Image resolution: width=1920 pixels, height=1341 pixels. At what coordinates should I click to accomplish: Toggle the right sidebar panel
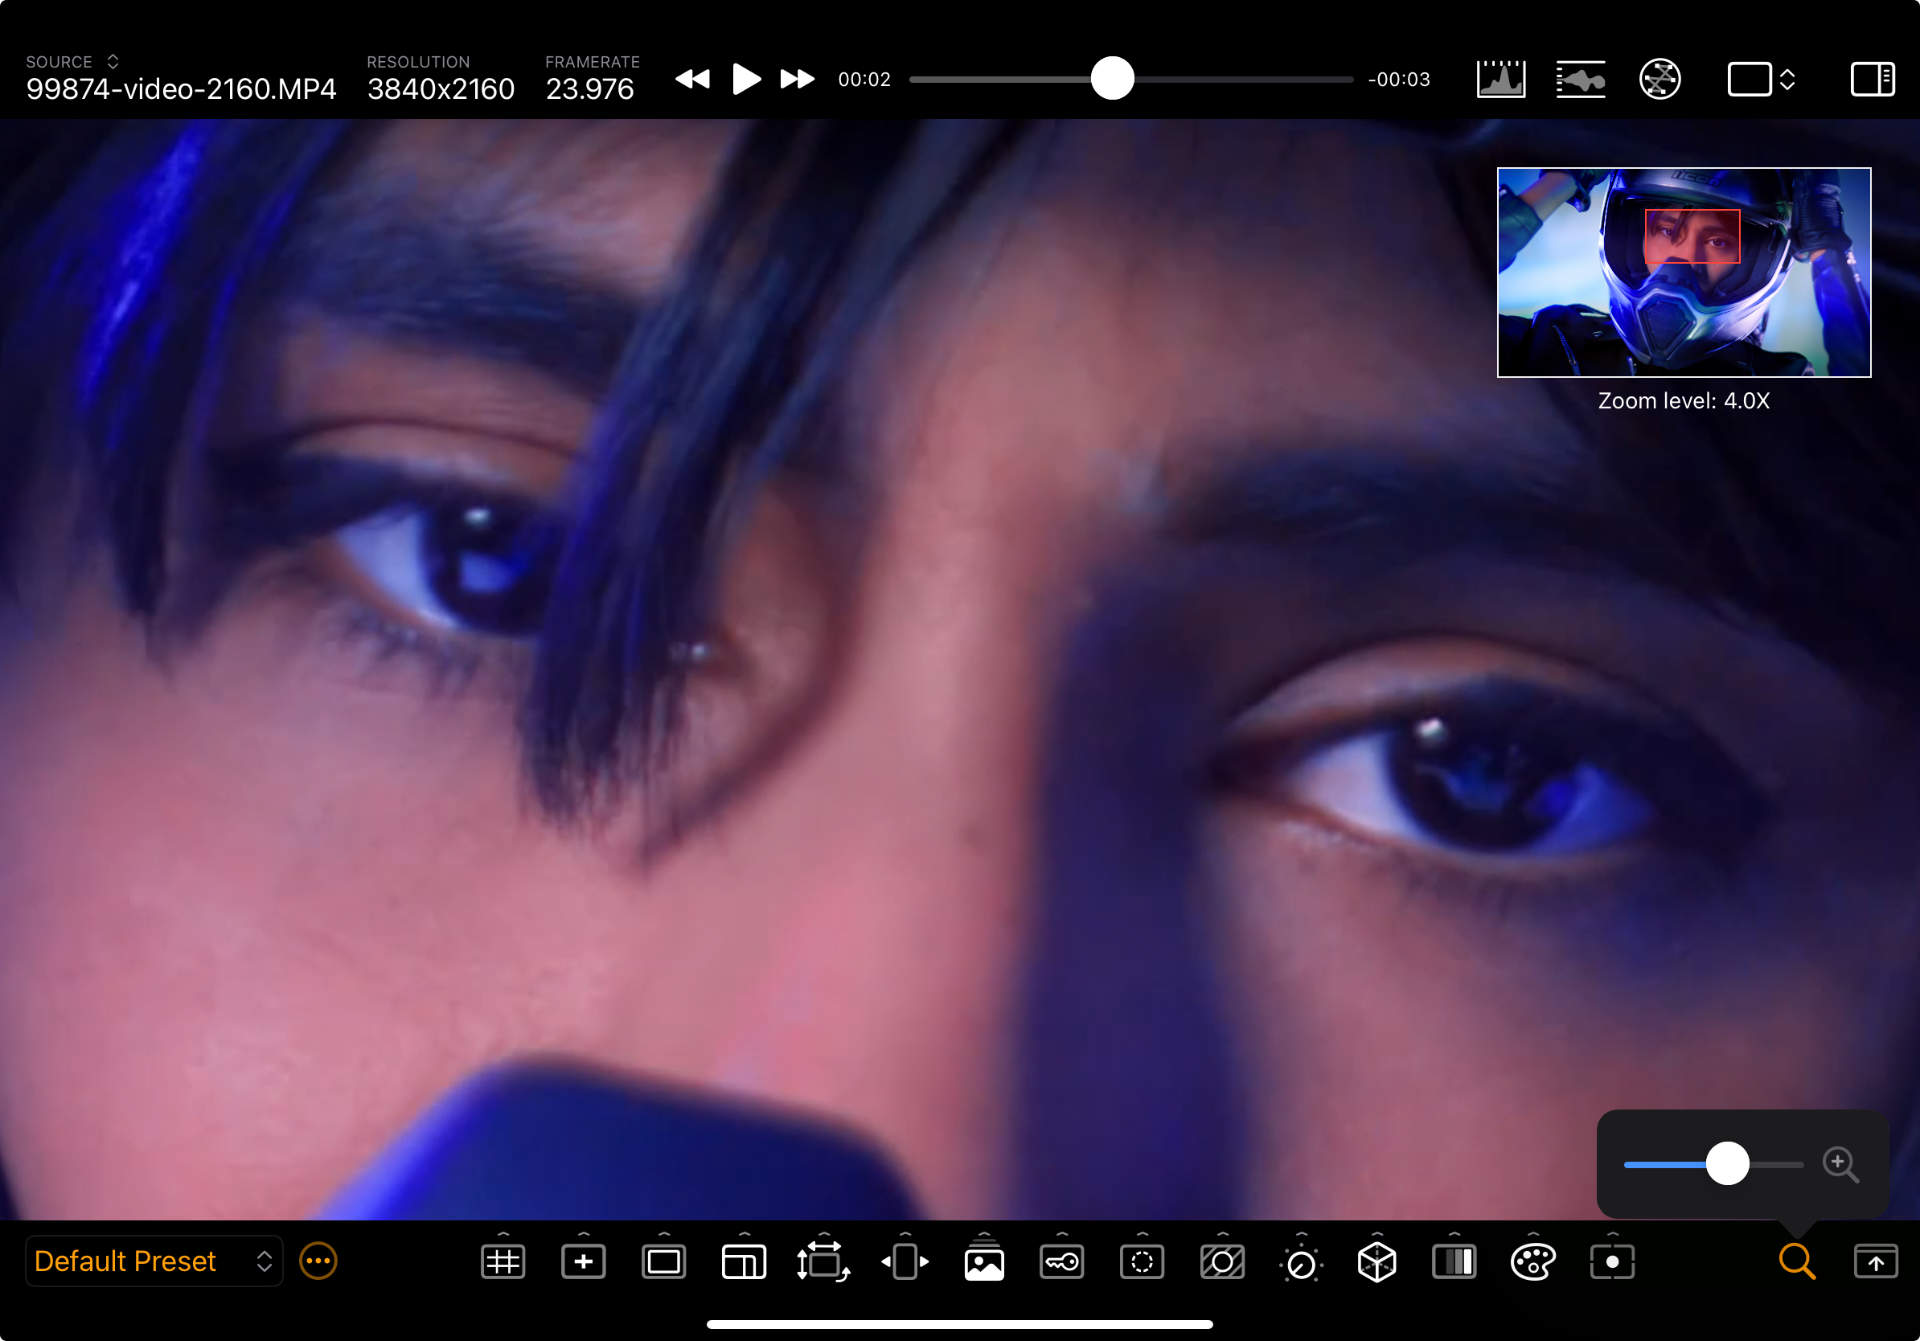[1872, 79]
